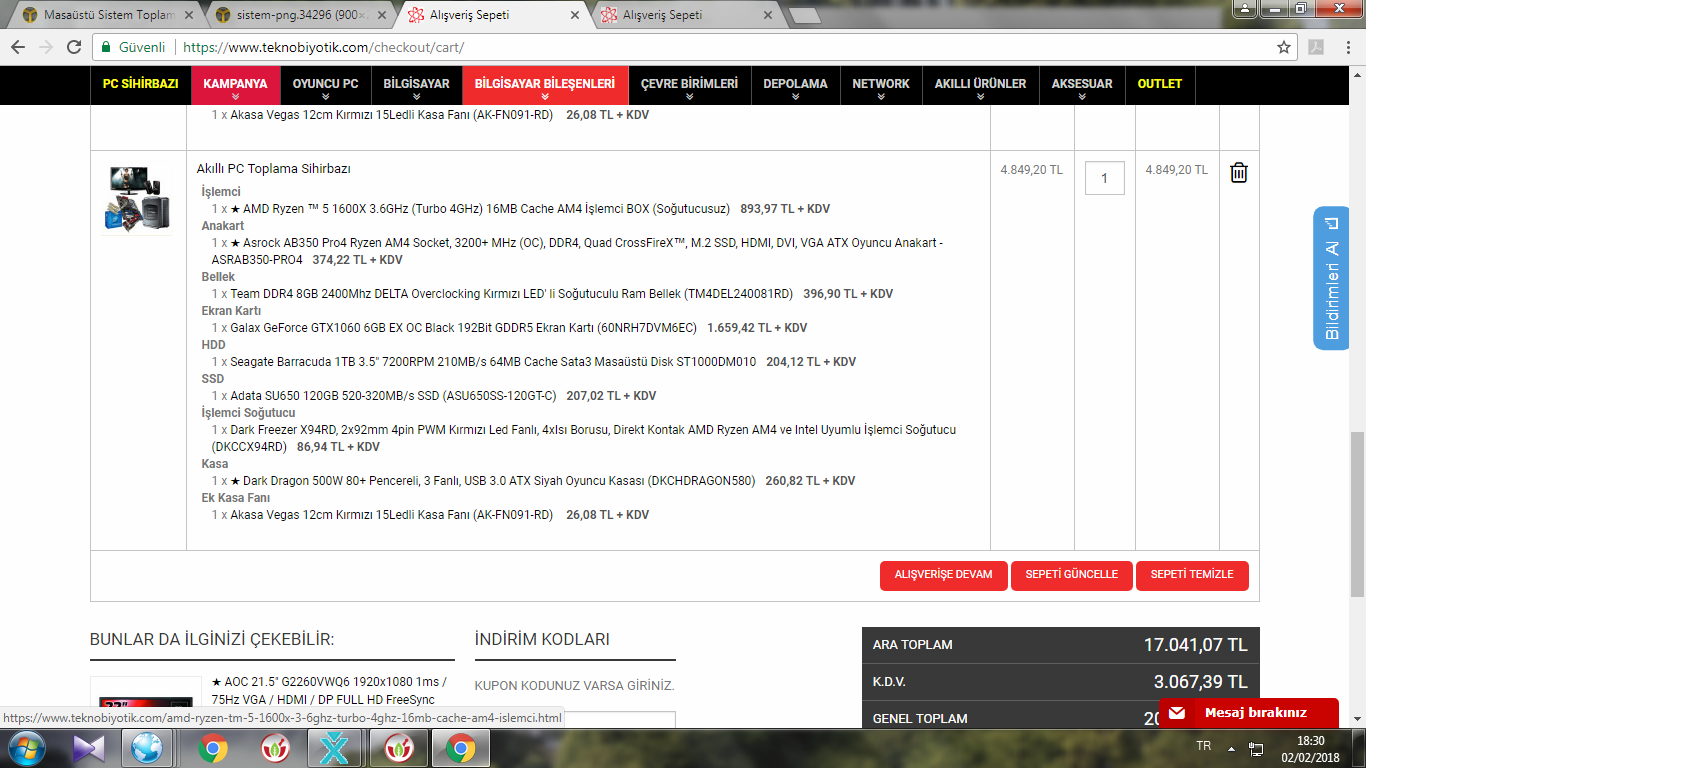
Task: Click the quantity field of the cart item
Action: click(1104, 178)
